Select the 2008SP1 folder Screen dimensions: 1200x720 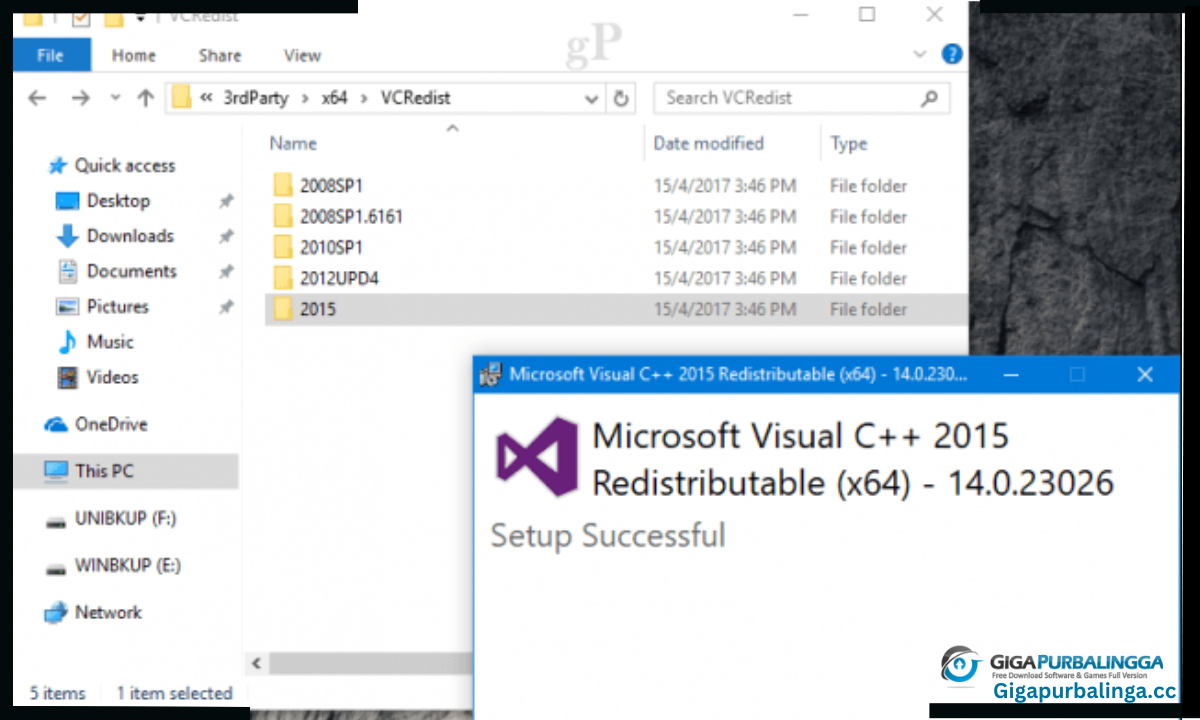coord(331,186)
